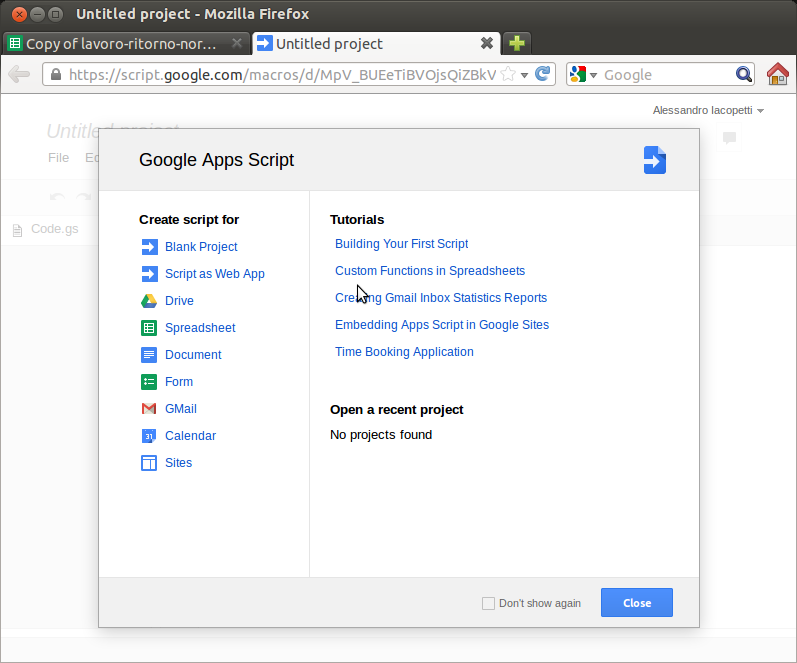Create script for Sites link
This screenshot has height=663, width=797.
pos(178,463)
